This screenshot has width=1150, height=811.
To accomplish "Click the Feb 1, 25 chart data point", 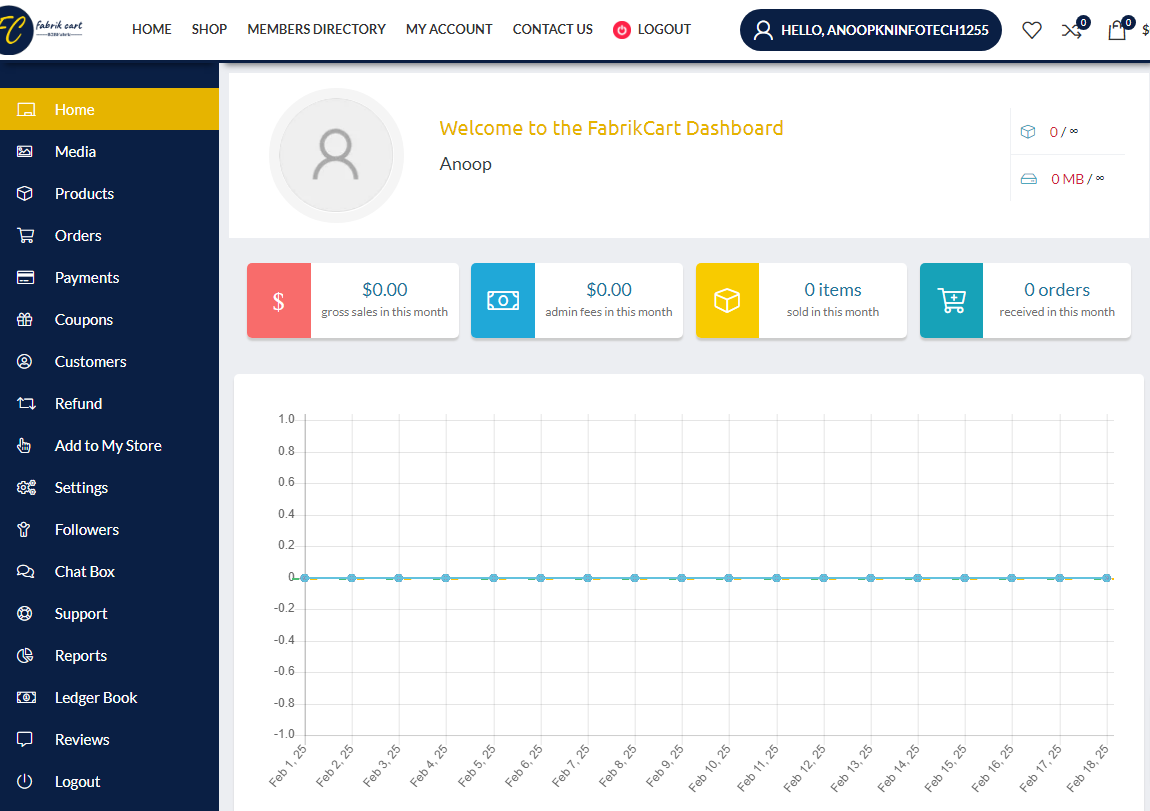I will tap(304, 578).
